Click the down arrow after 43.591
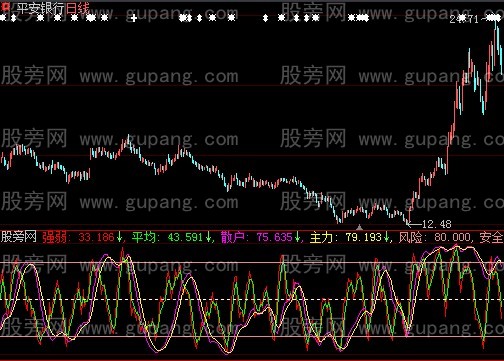 (208, 237)
